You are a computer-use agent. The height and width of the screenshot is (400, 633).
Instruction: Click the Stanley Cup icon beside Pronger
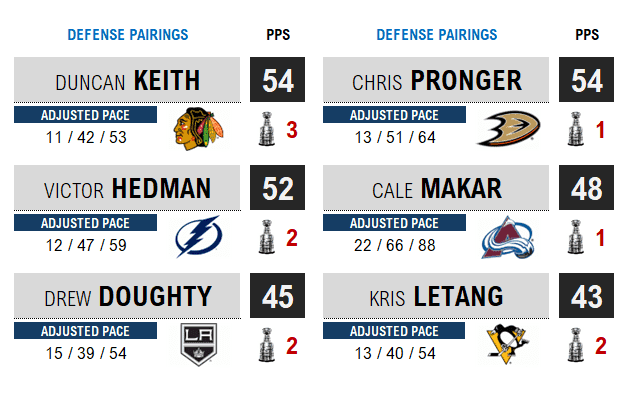(x=575, y=129)
